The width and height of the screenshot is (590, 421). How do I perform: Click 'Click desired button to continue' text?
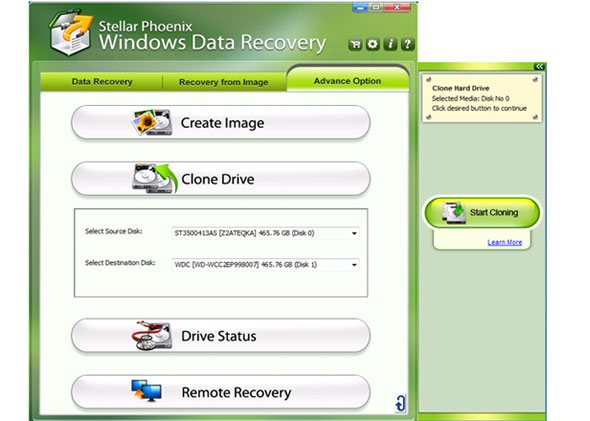coord(479,108)
